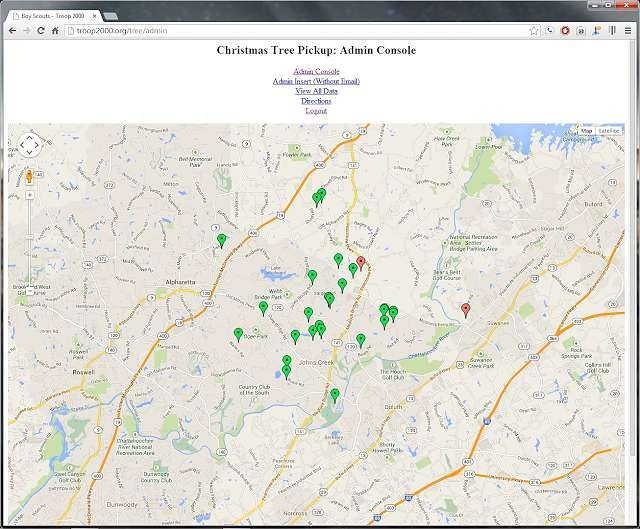The height and width of the screenshot is (529, 640).
Task: Select the Boy Scouts - Troop 2000 tab
Action: point(53,16)
